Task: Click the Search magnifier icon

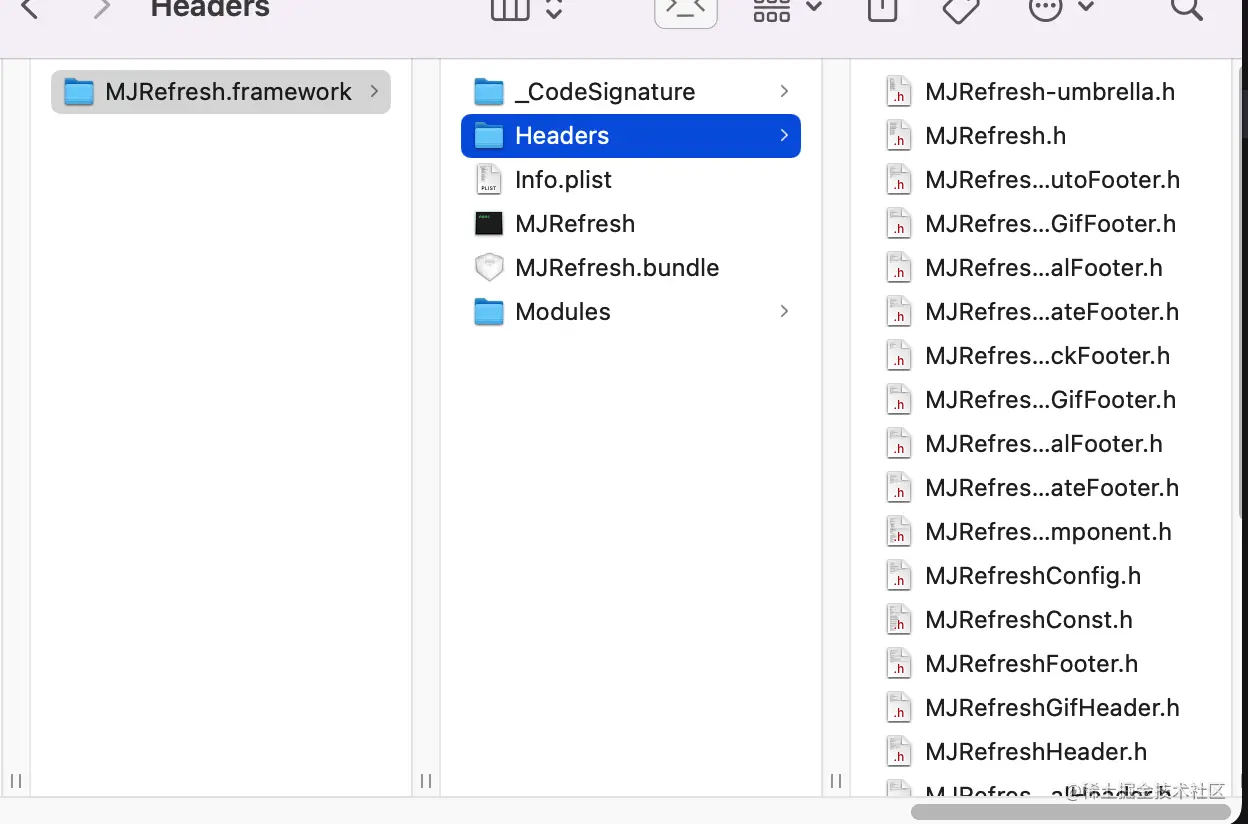Action: pyautogui.click(x=1186, y=8)
